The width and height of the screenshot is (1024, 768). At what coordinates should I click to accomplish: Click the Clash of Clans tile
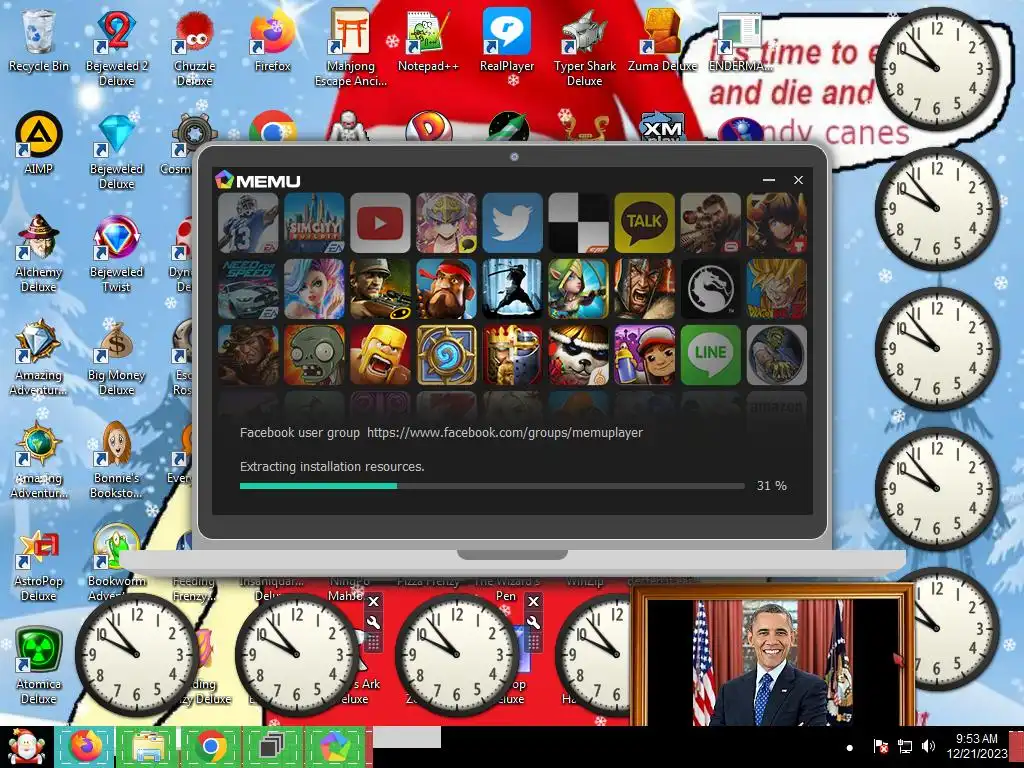pos(380,355)
